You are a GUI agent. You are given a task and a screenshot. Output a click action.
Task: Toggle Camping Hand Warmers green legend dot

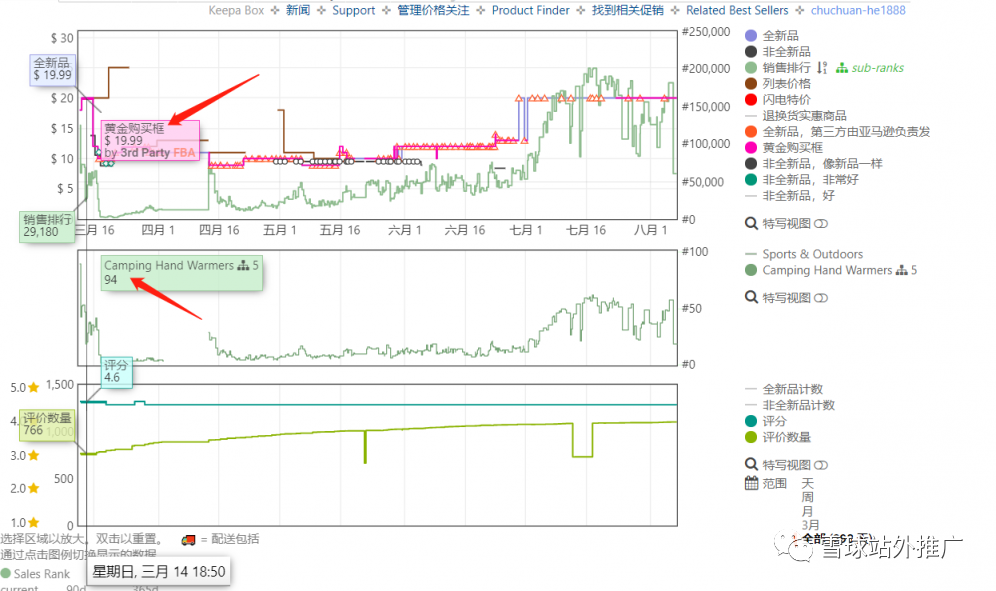[751, 270]
